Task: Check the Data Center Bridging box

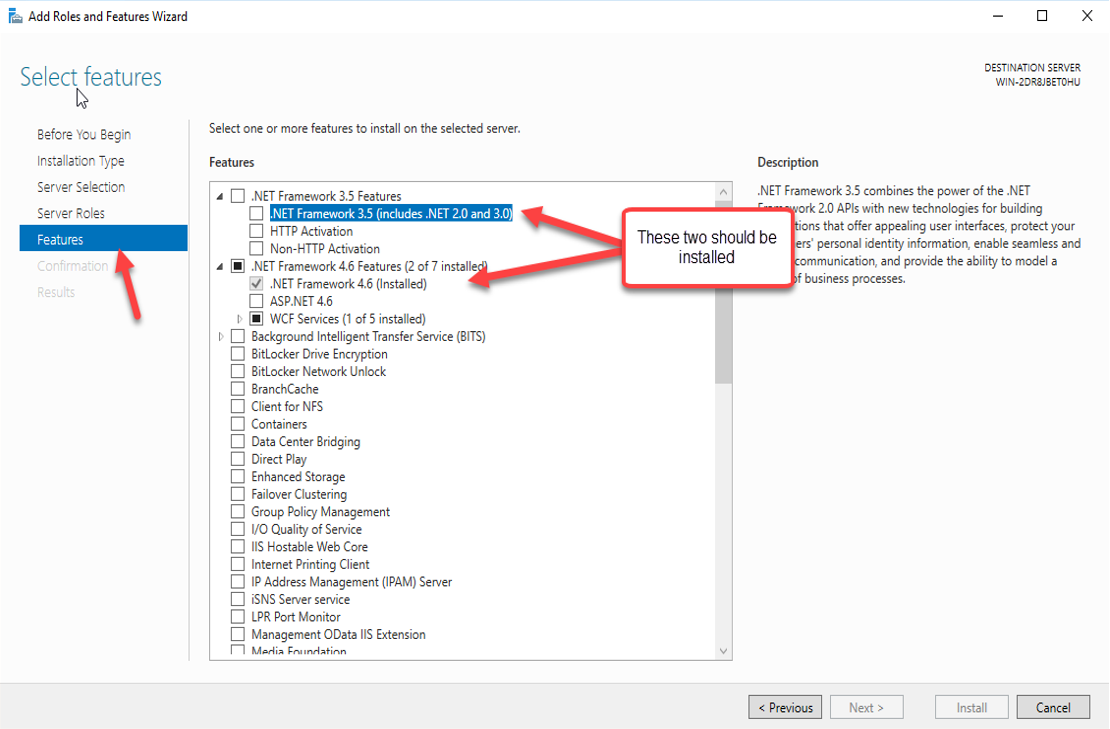Action: pos(238,442)
